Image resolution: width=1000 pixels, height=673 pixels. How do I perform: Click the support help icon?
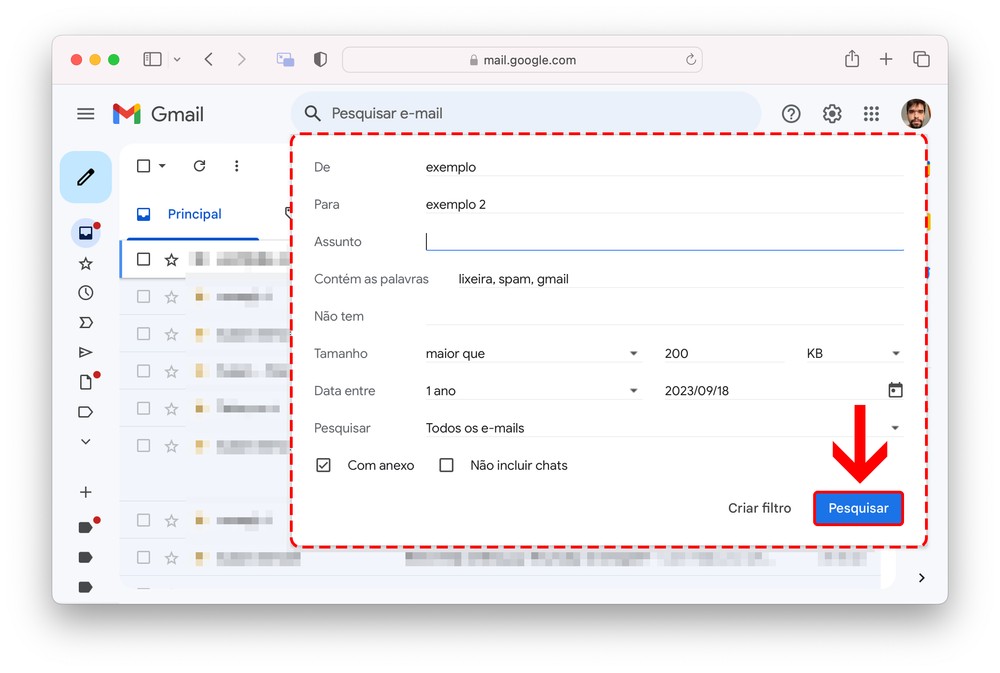tap(791, 114)
